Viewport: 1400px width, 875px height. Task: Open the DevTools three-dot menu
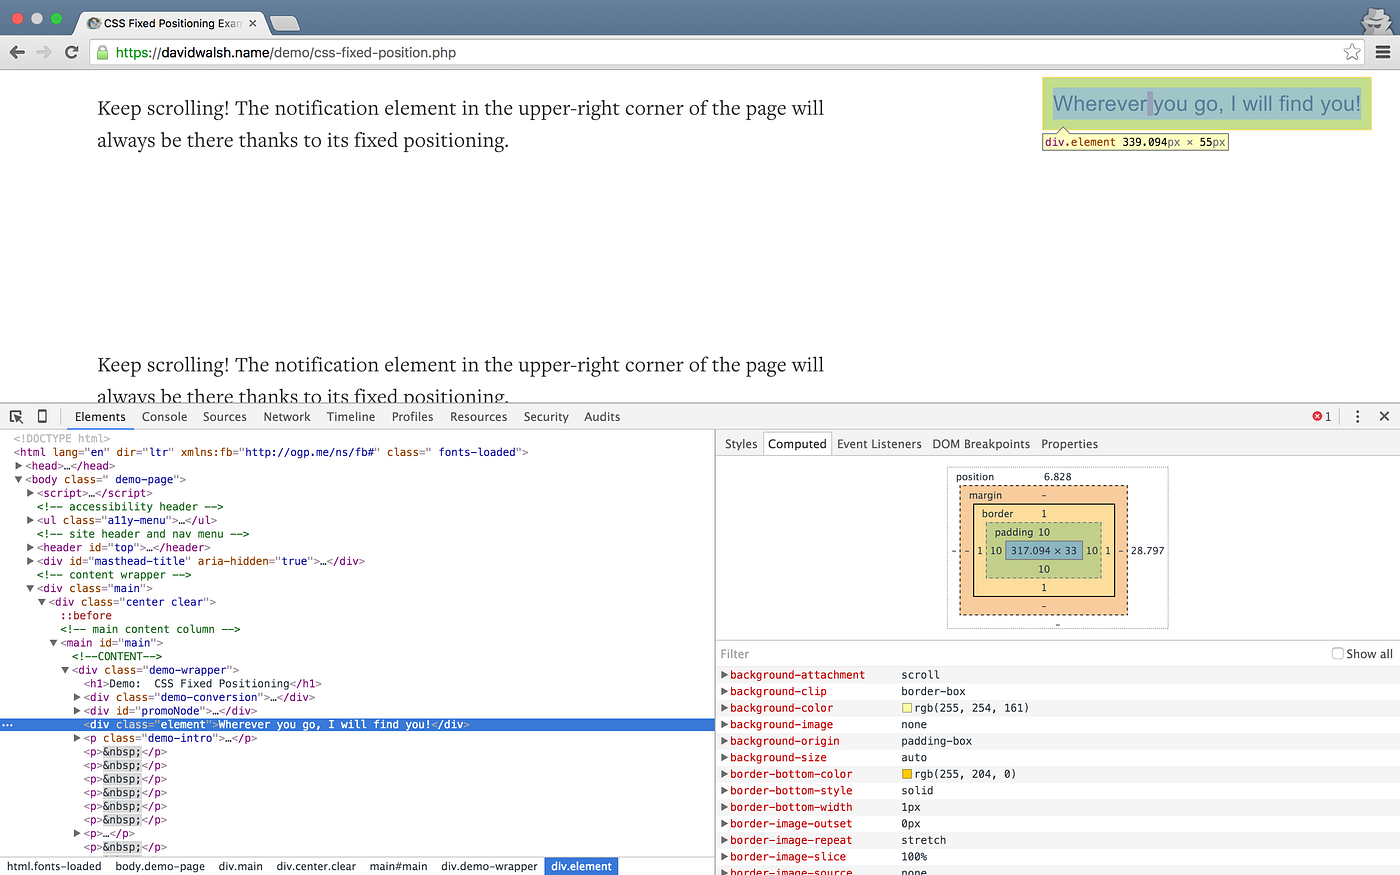tap(1357, 416)
